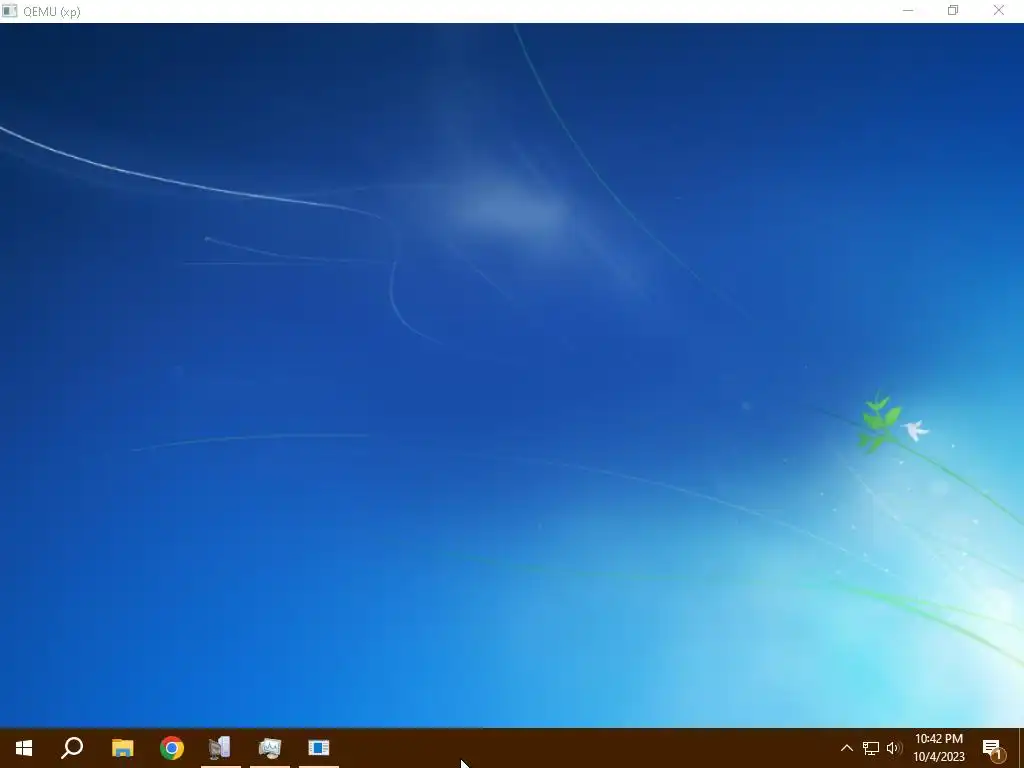Viewport: 1024px width, 768px height.
Task: Open the network status tray icon
Action: [x=871, y=748]
